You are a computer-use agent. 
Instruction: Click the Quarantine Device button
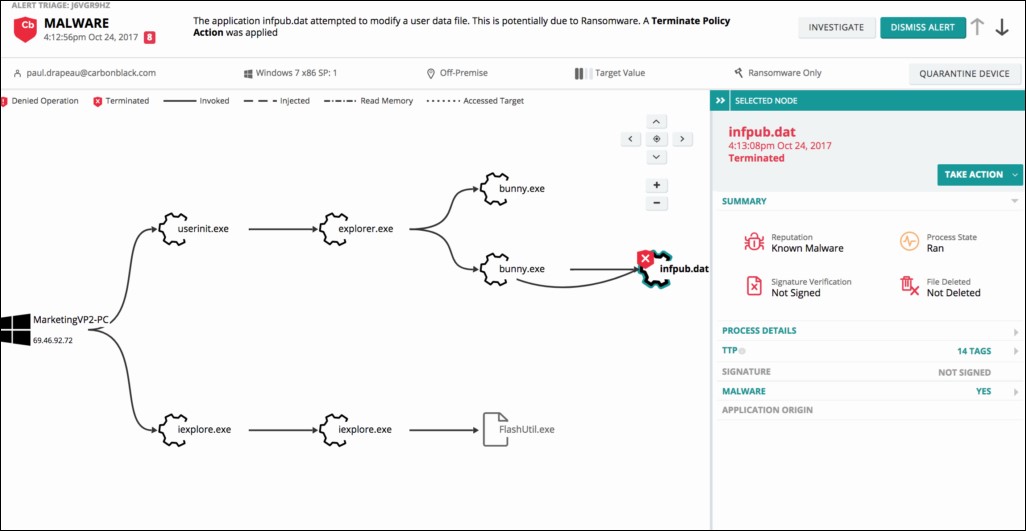(x=965, y=73)
